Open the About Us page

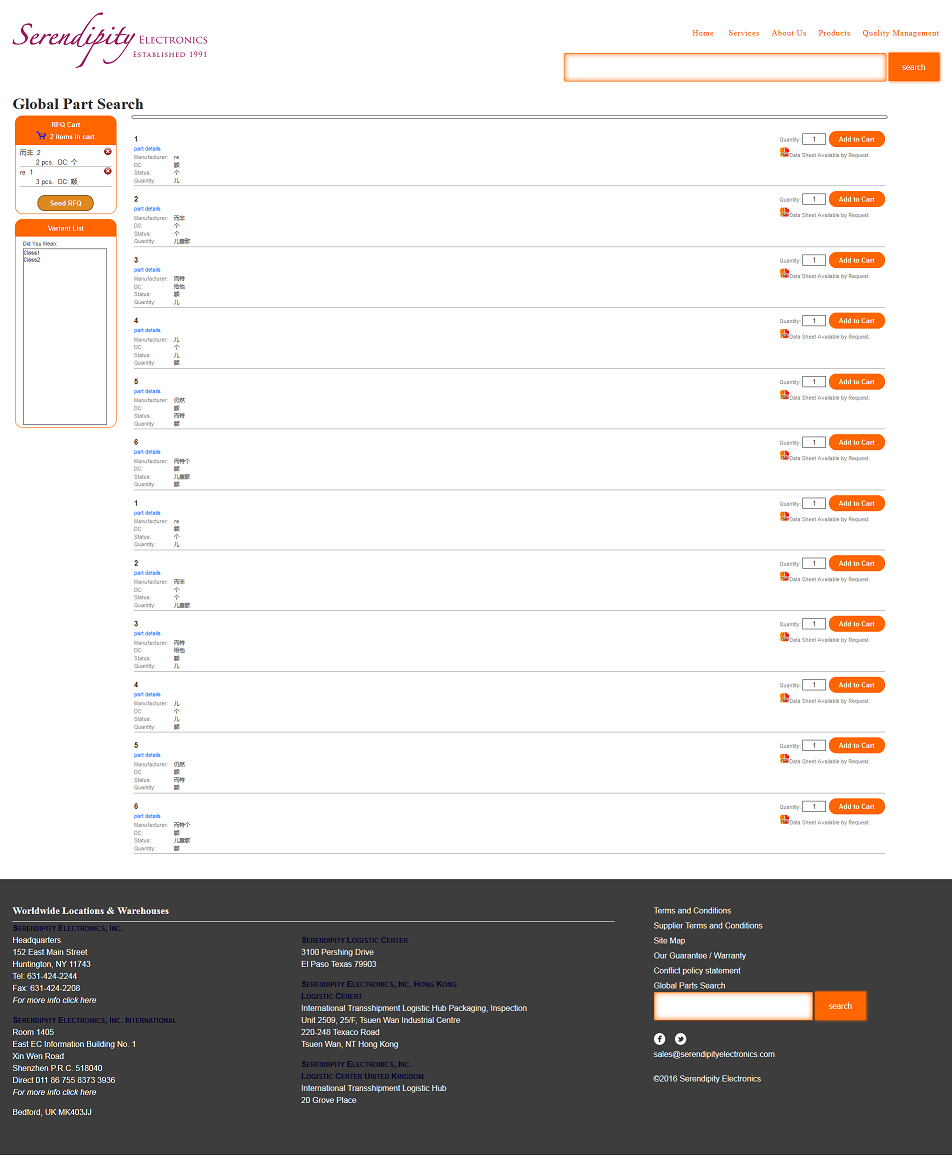point(788,33)
